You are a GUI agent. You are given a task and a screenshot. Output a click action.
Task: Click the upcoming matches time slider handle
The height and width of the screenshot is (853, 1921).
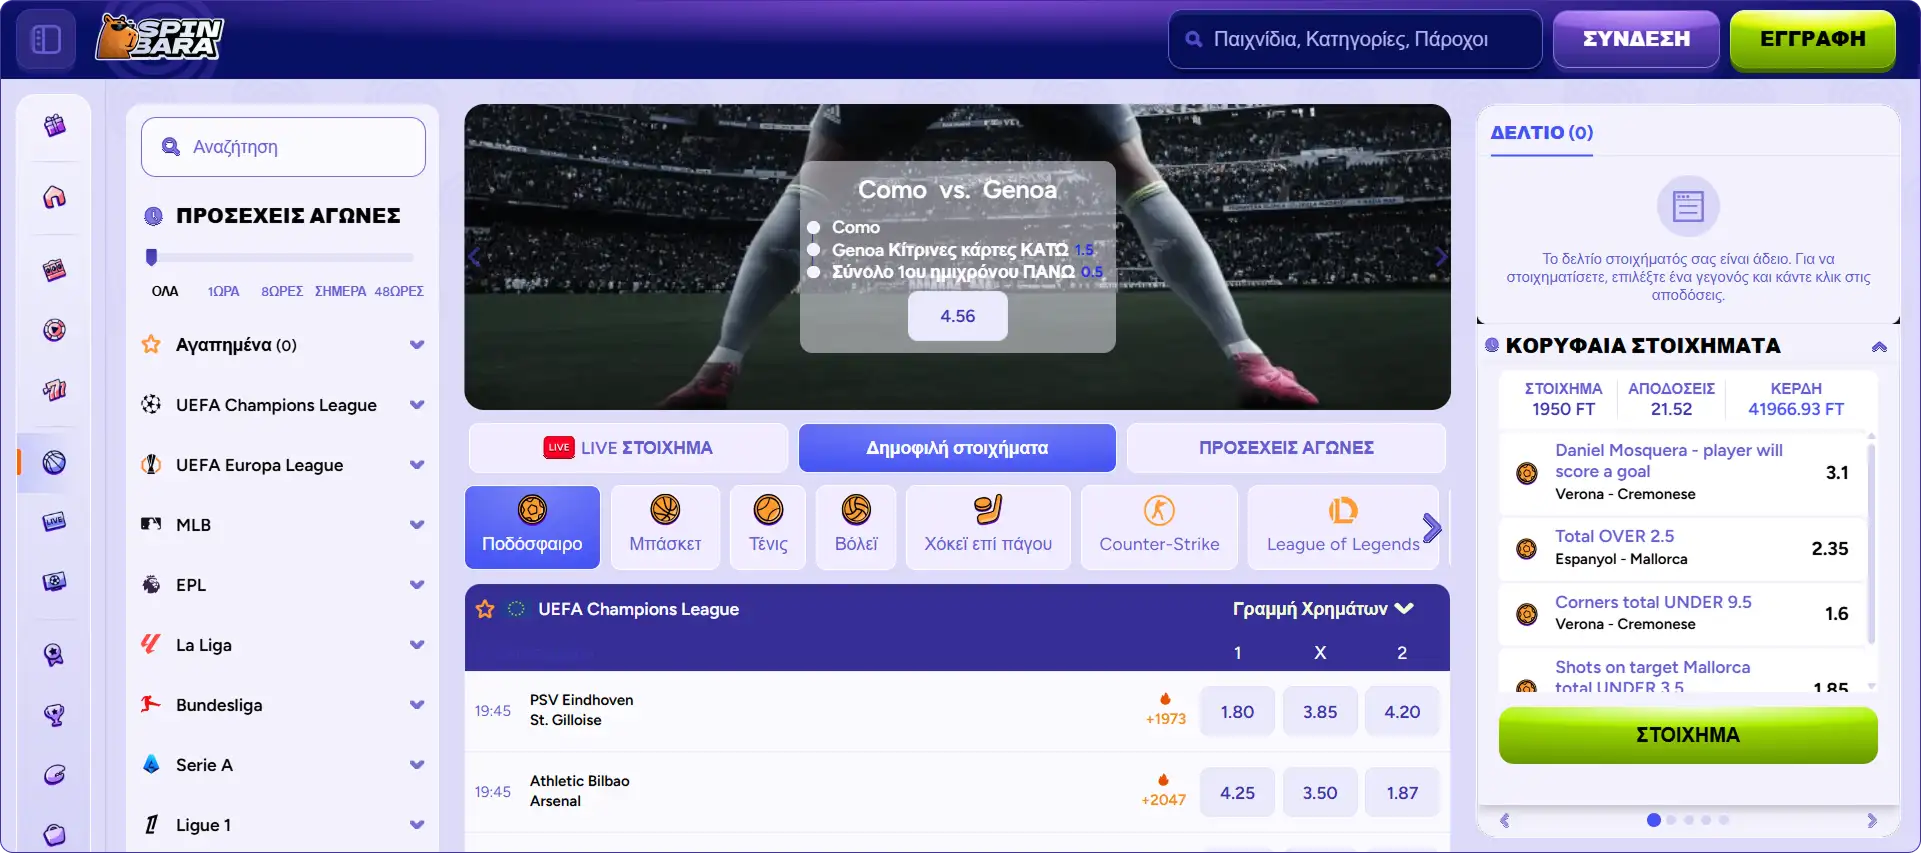[152, 257]
